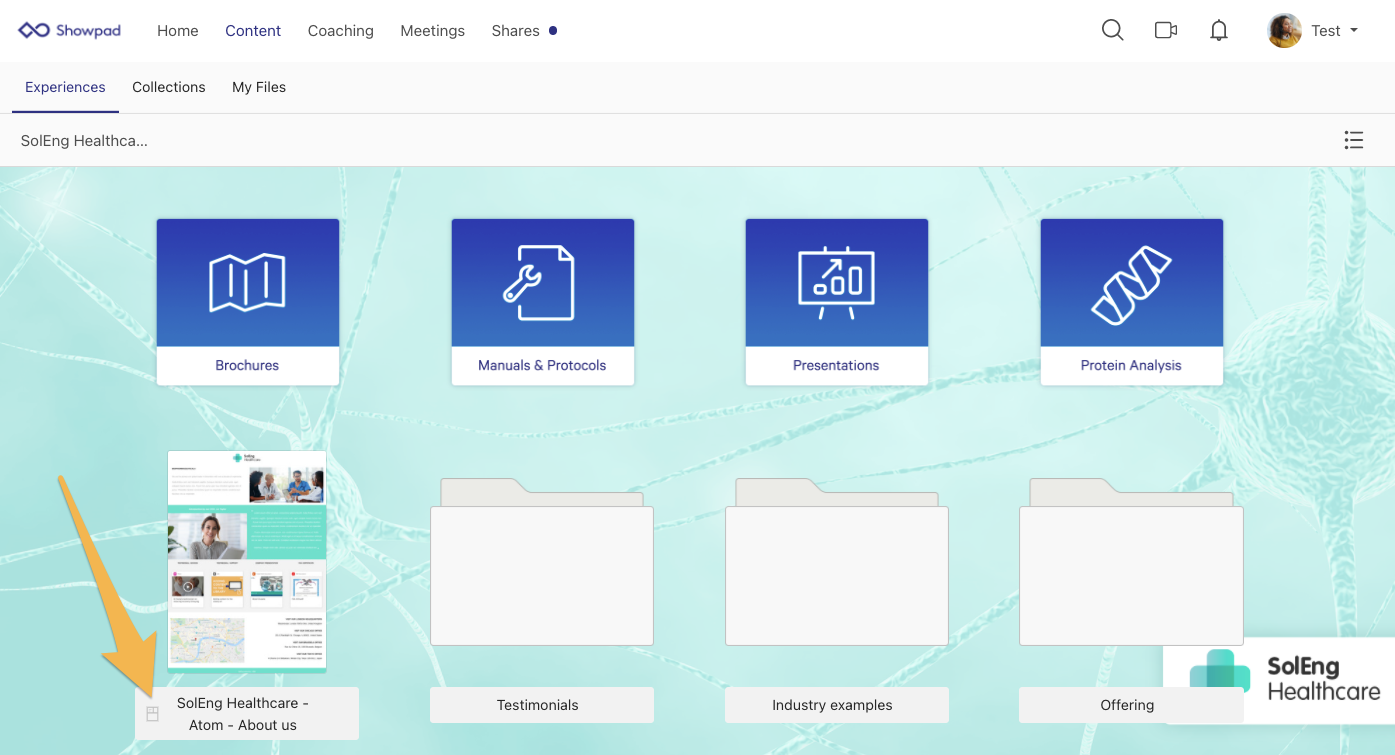Select Content in top navigation

pos(253,31)
